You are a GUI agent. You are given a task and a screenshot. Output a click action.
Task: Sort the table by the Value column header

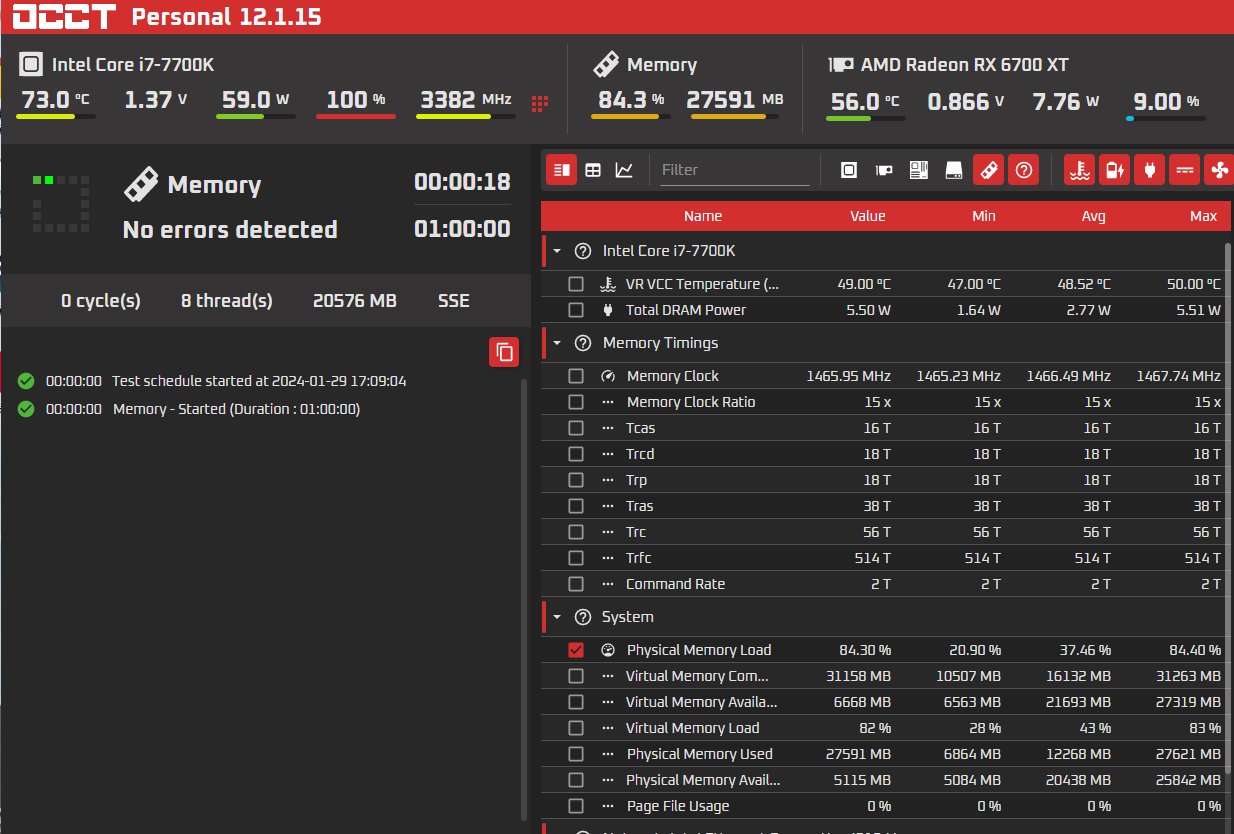868,216
